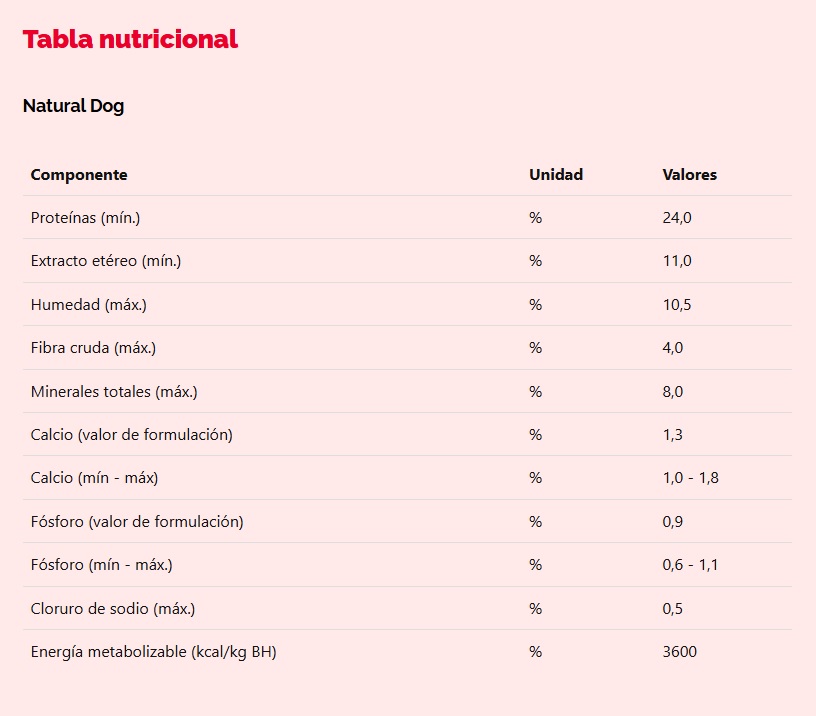Click the Valores column header

[x=690, y=174]
